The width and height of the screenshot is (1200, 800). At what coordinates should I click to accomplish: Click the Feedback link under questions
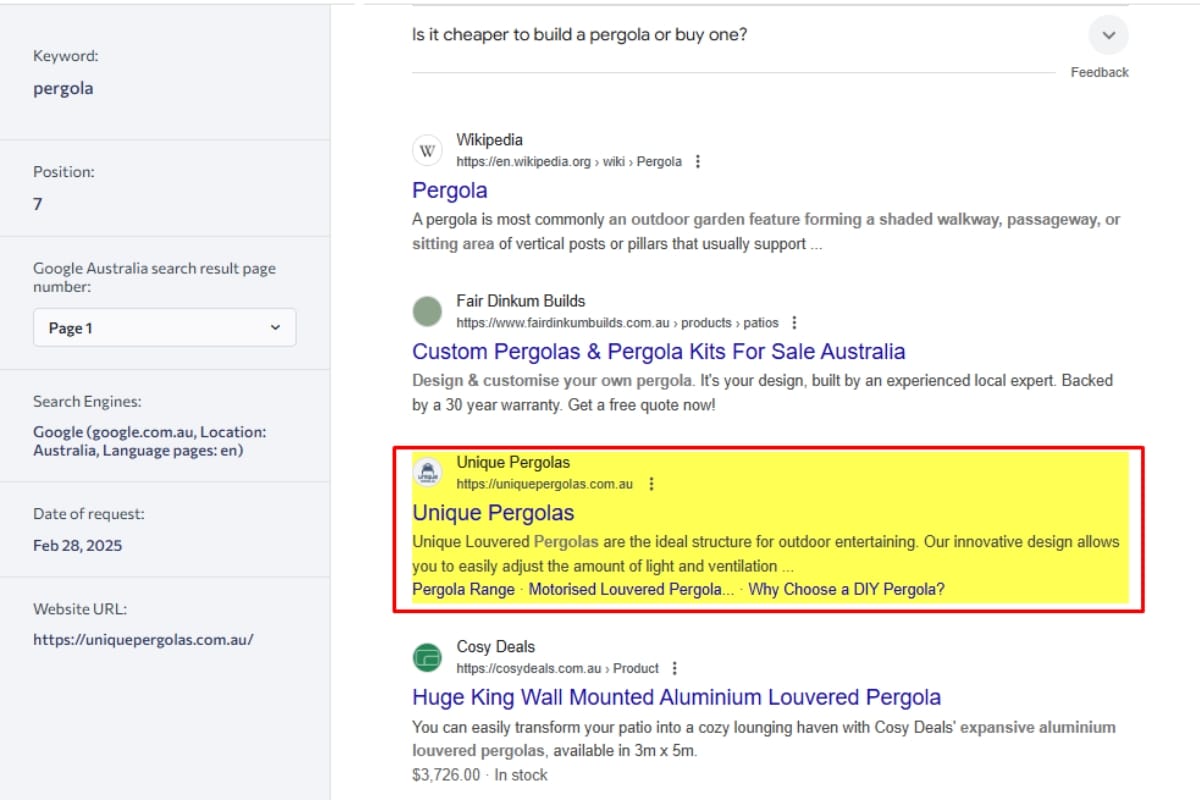tap(1099, 72)
